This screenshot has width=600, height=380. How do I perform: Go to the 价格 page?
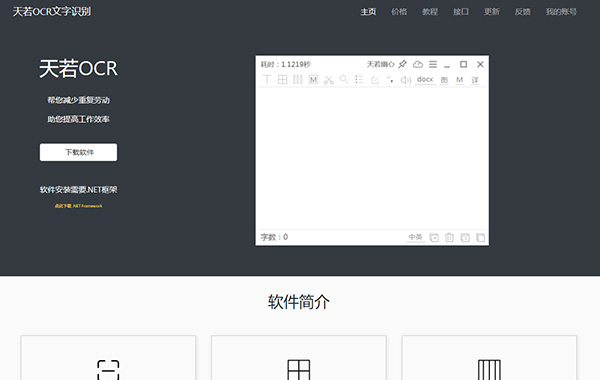point(399,12)
